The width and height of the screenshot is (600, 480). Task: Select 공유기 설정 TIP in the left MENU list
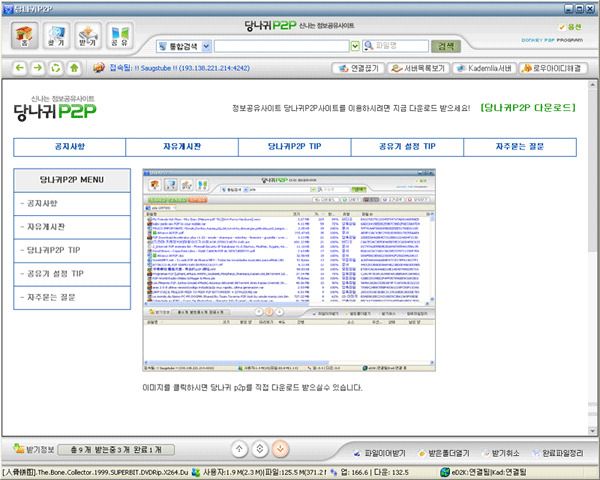coord(72,274)
